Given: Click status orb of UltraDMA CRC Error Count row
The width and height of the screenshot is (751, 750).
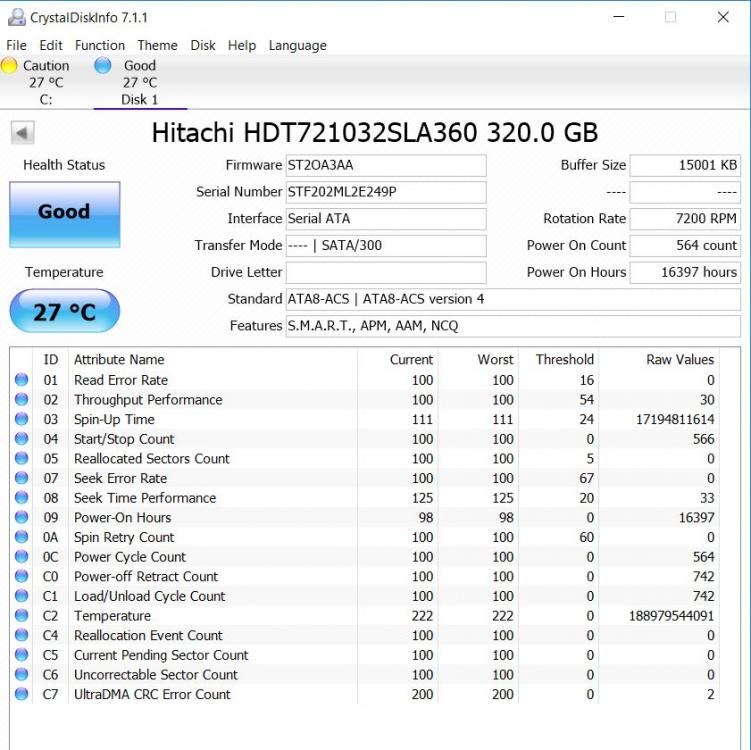Looking at the screenshot, I should pos(22,694).
